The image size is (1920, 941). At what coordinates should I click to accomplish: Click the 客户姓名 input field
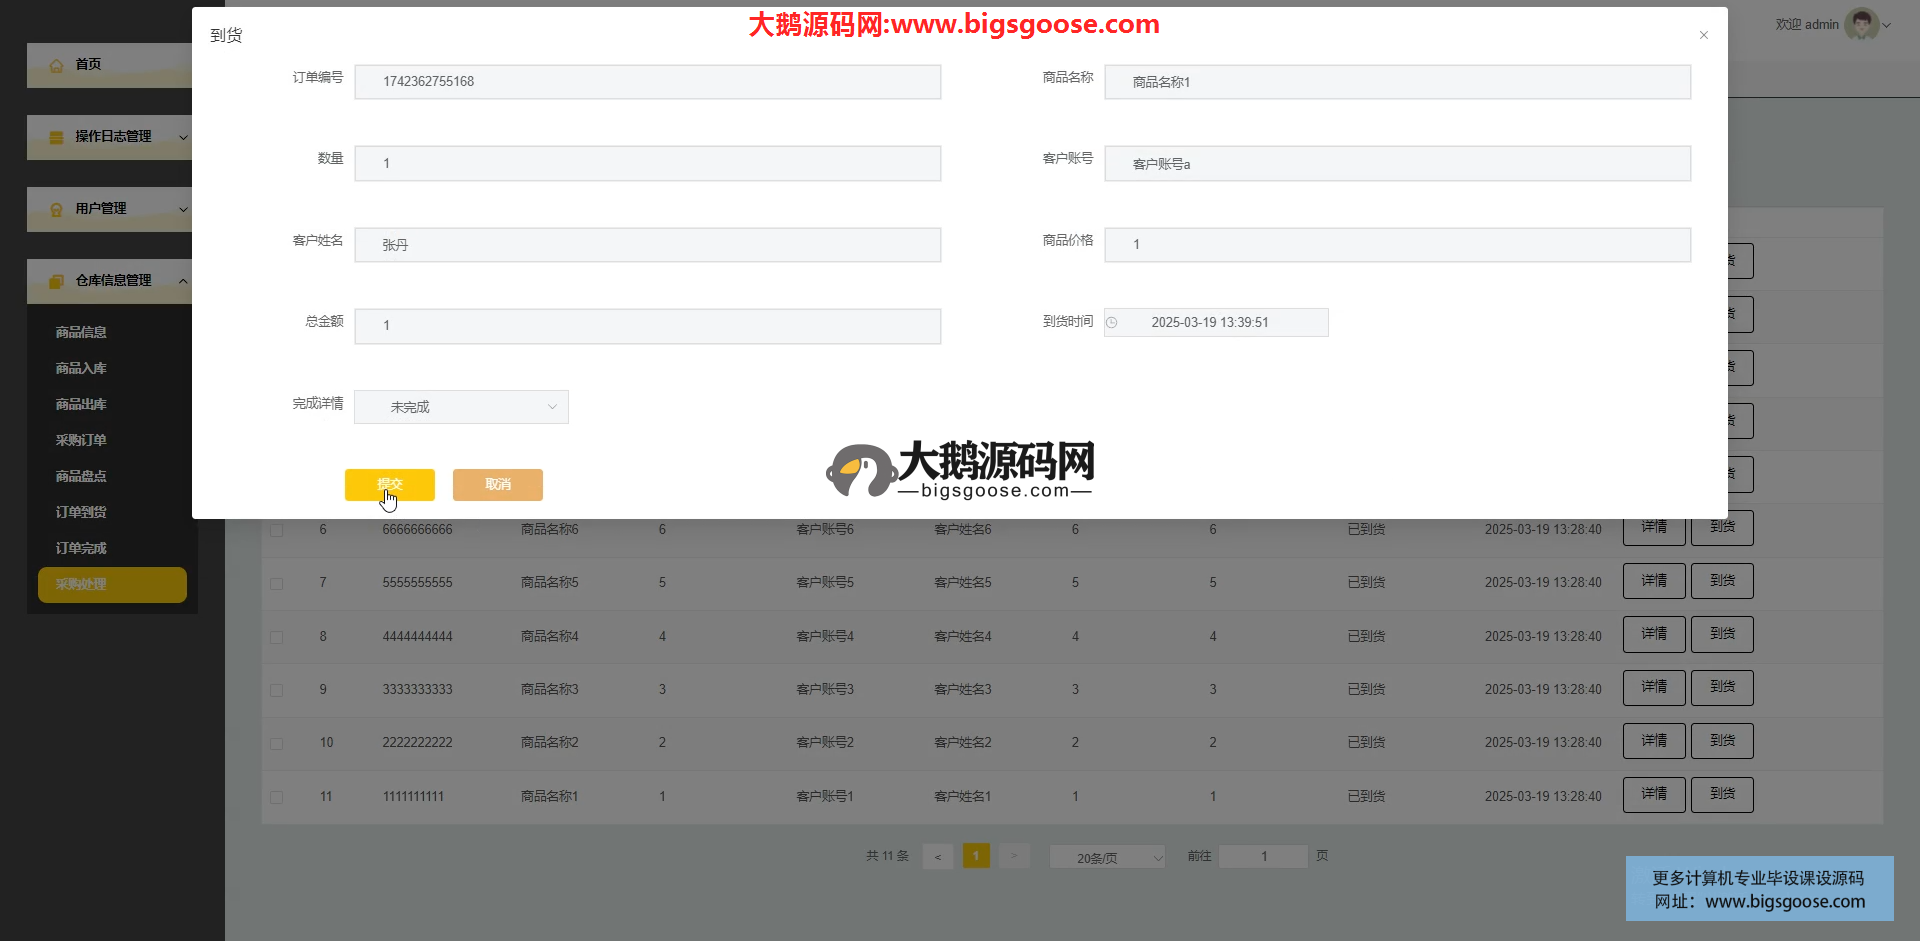click(x=647, y=245)
